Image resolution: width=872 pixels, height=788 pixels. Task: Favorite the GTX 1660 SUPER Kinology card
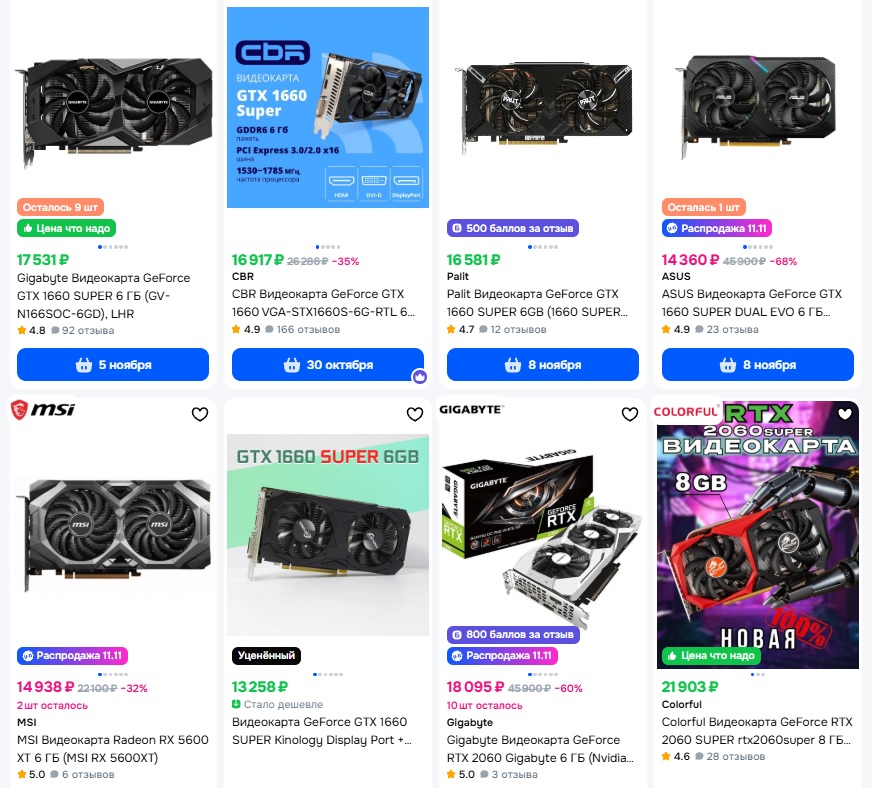[x=415, y=414]
